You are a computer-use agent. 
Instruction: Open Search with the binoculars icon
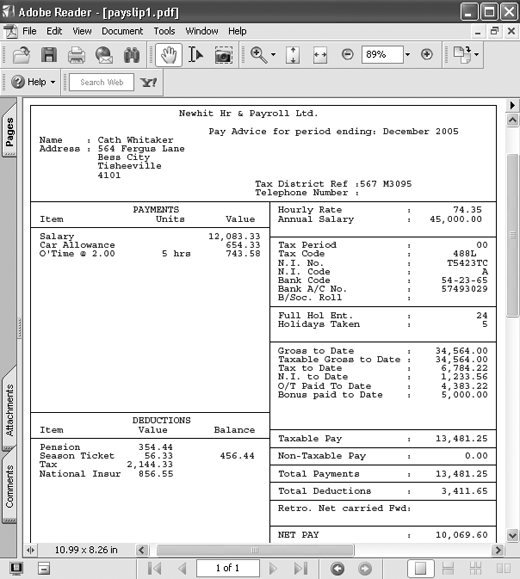click(132, 55)
